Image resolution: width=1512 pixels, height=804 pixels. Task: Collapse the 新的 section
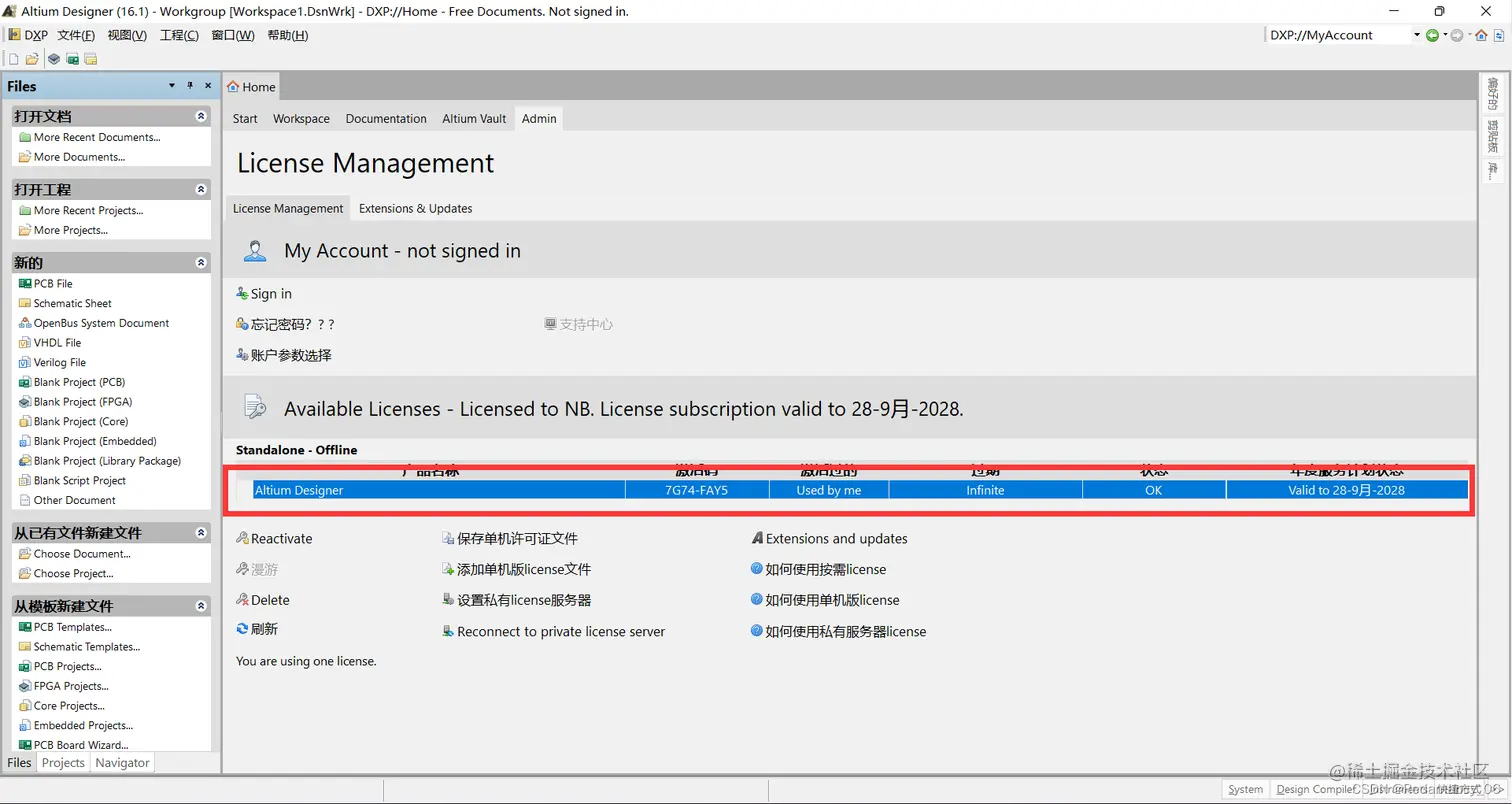(x=201, y=263)
